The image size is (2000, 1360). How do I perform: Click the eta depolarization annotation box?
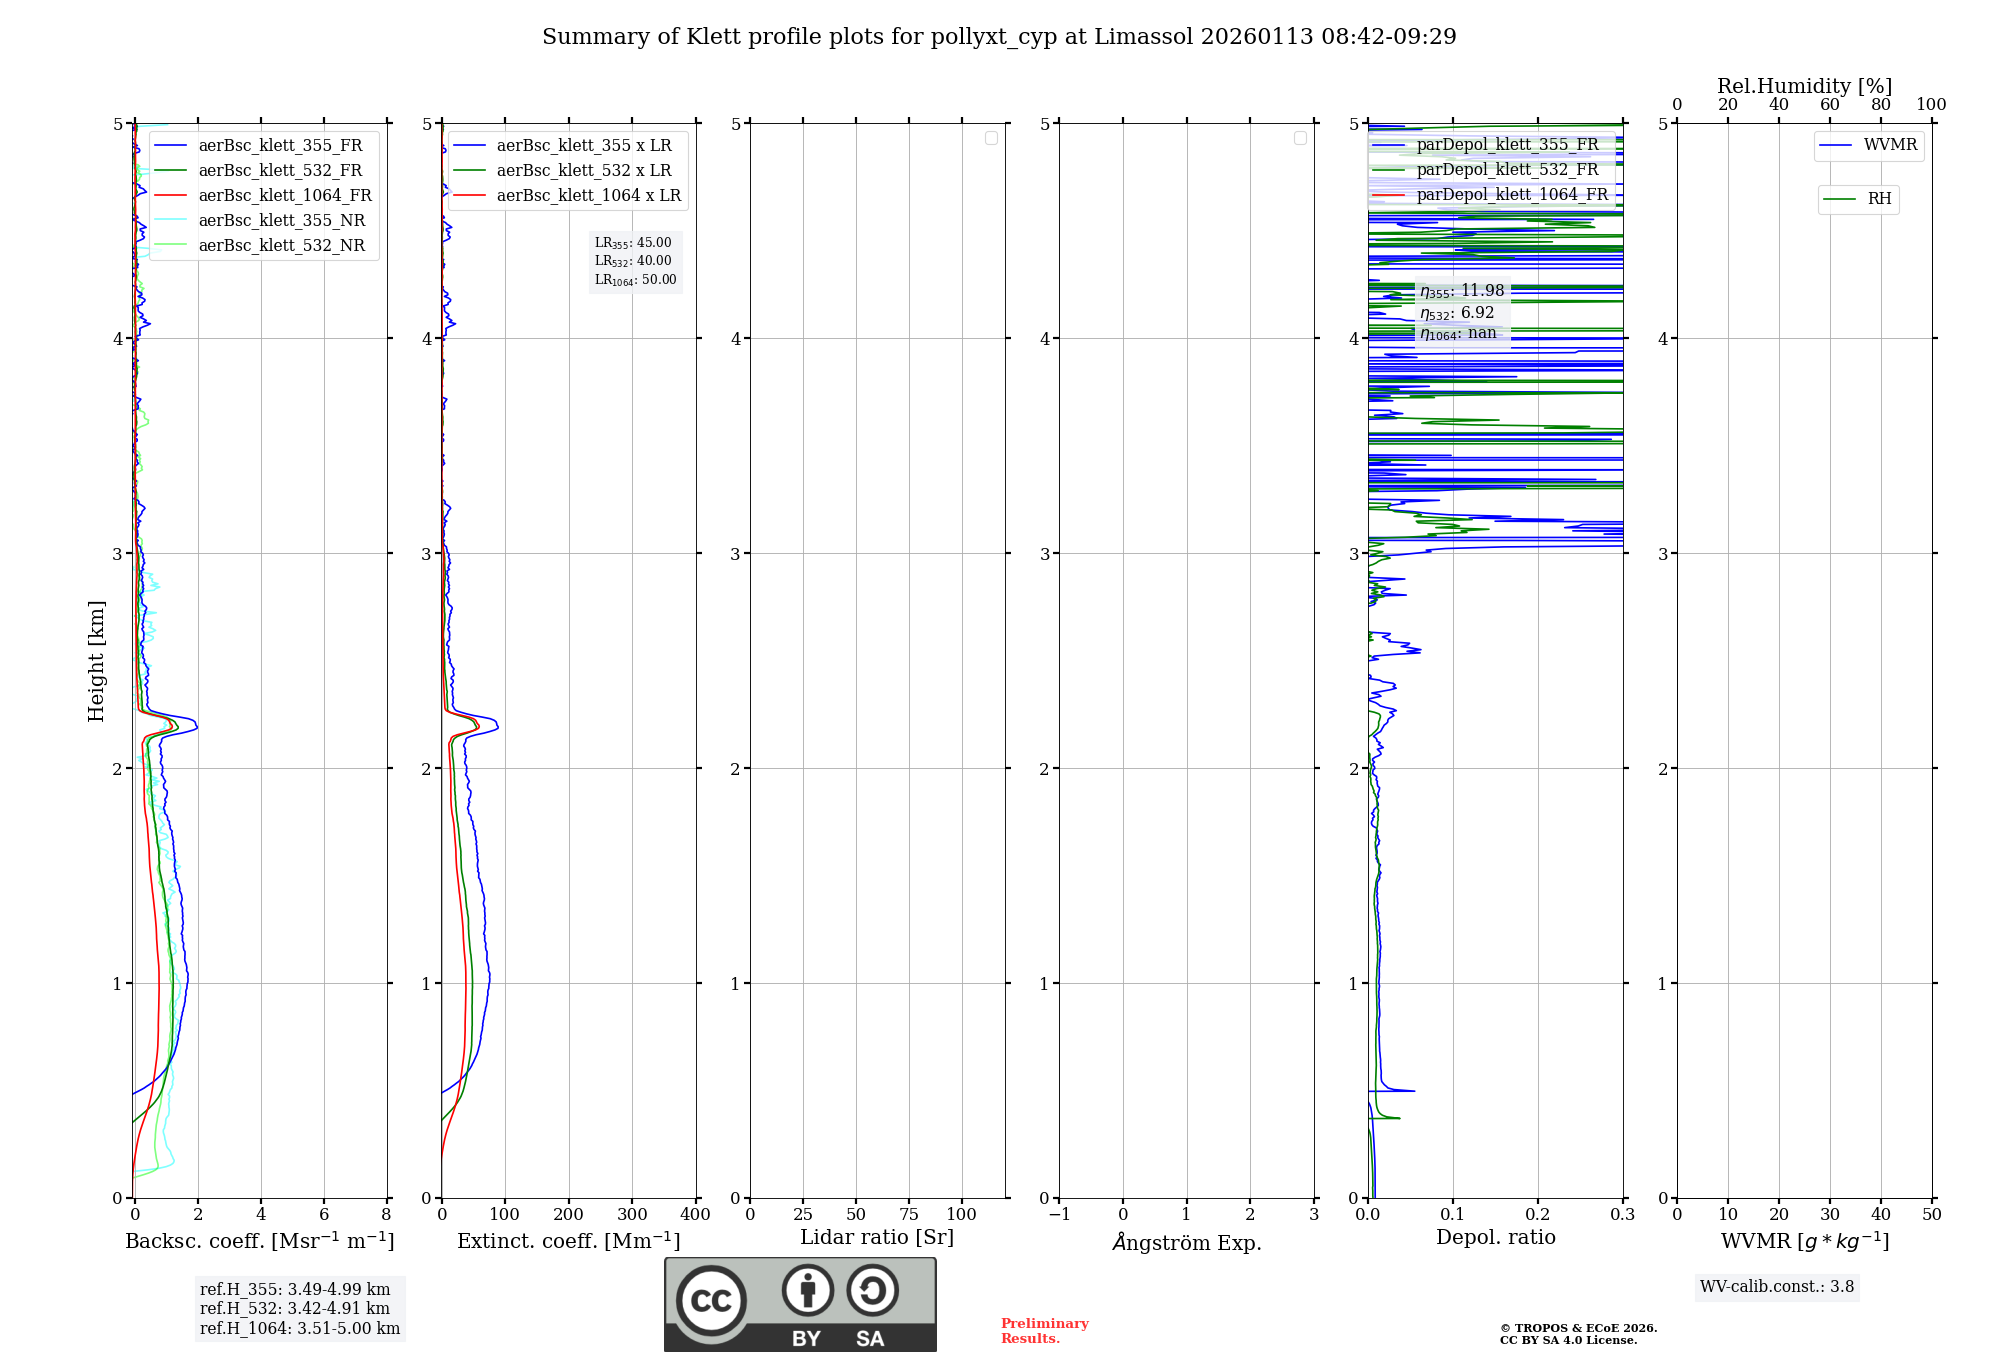(1461, 312)
